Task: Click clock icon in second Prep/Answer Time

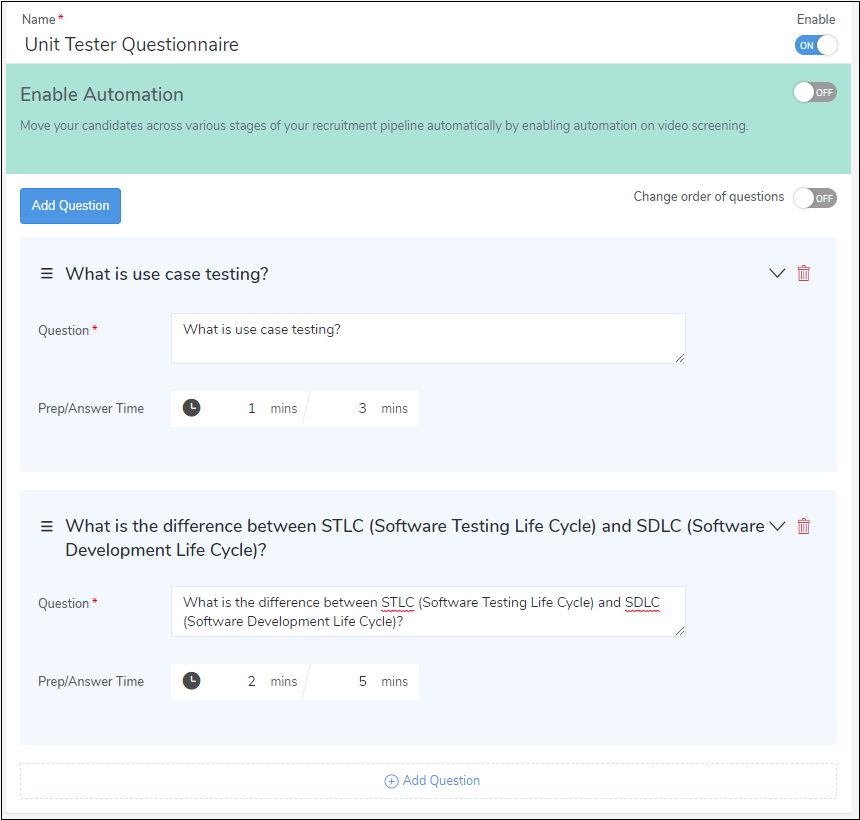Action: (191, 681)
